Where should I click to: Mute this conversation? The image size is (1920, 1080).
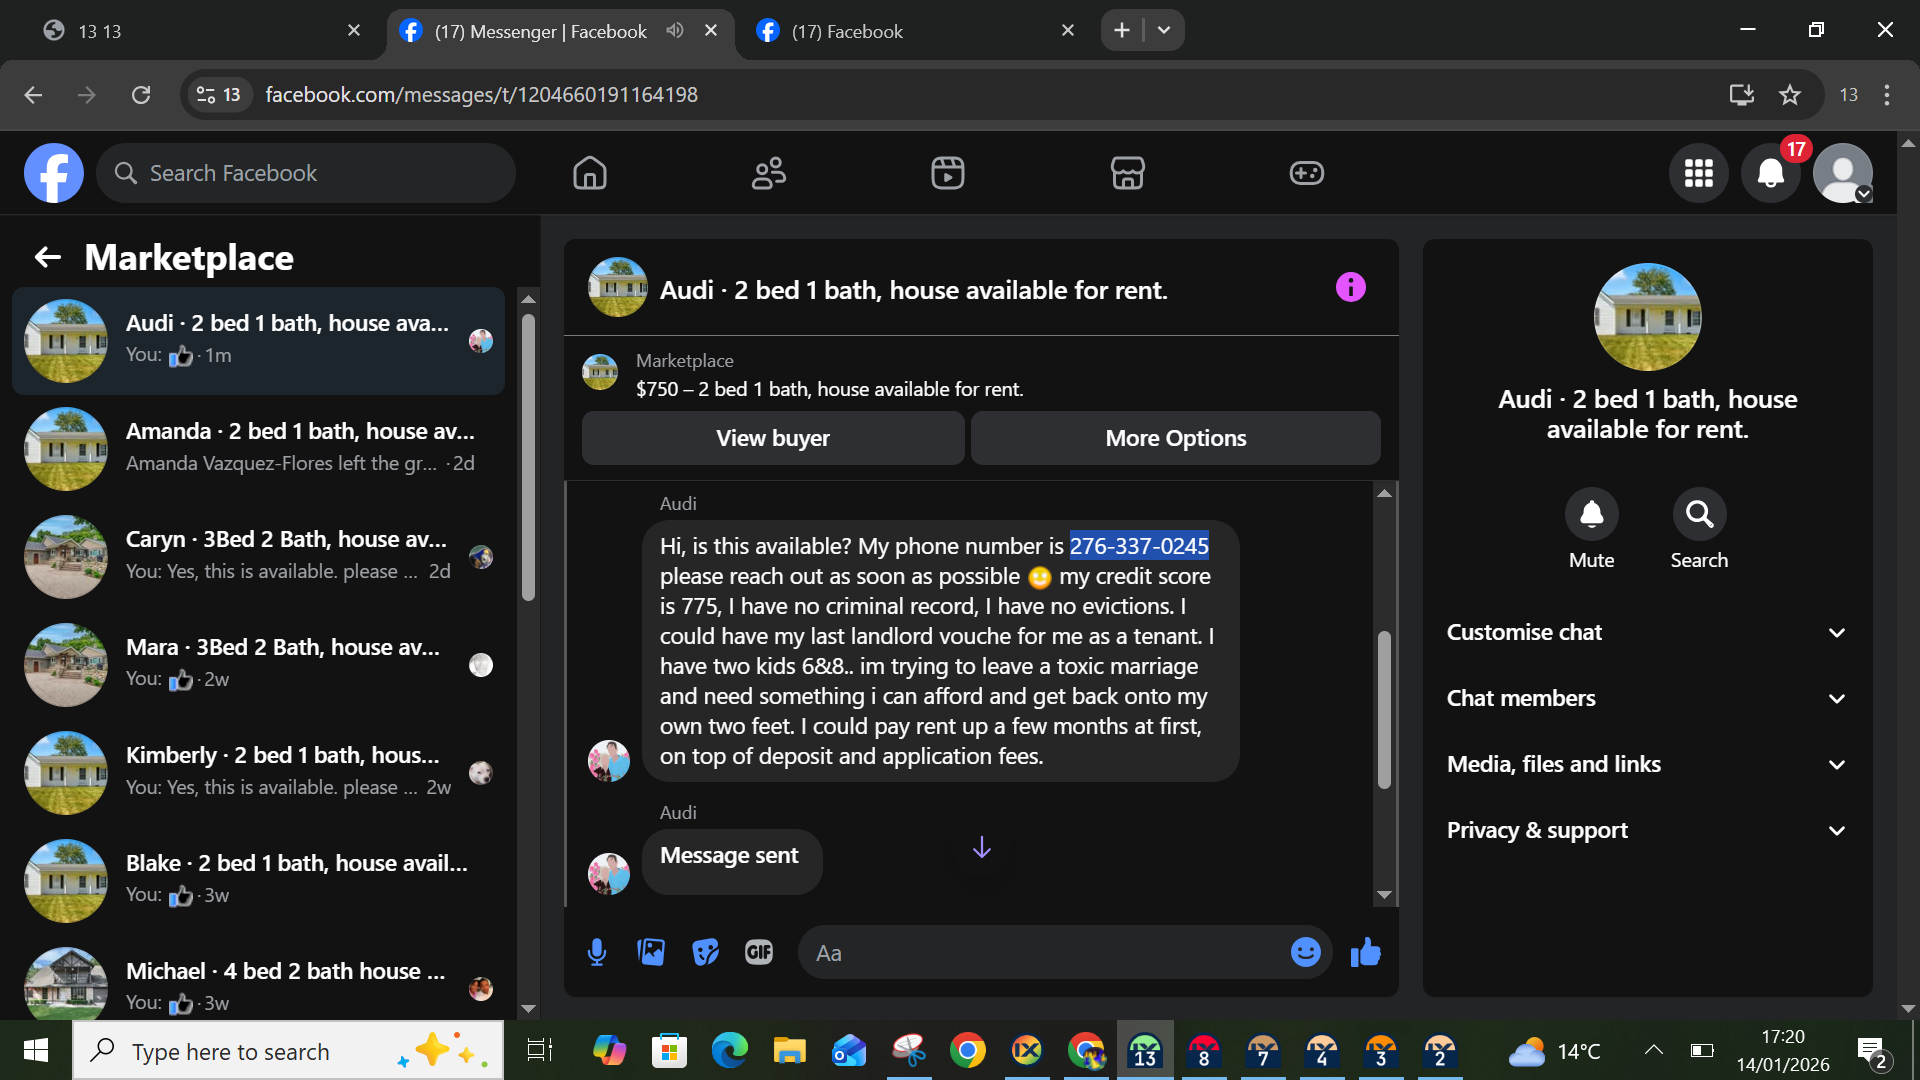pos(1591,514)
